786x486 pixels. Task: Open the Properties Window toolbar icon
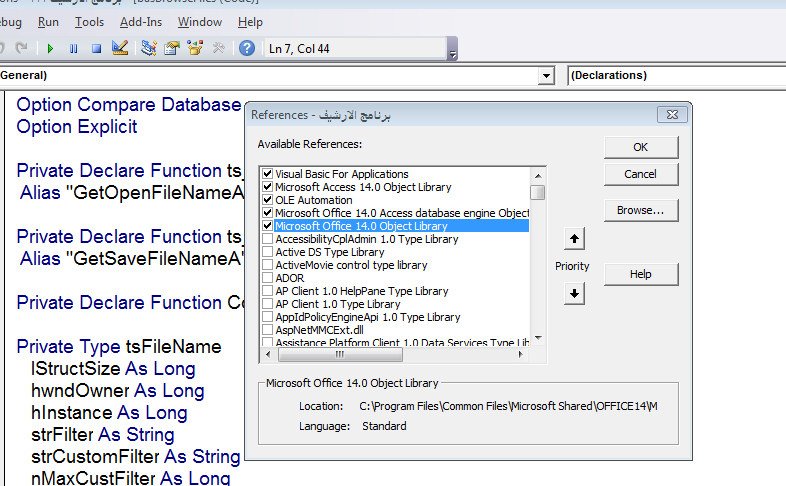172,48
